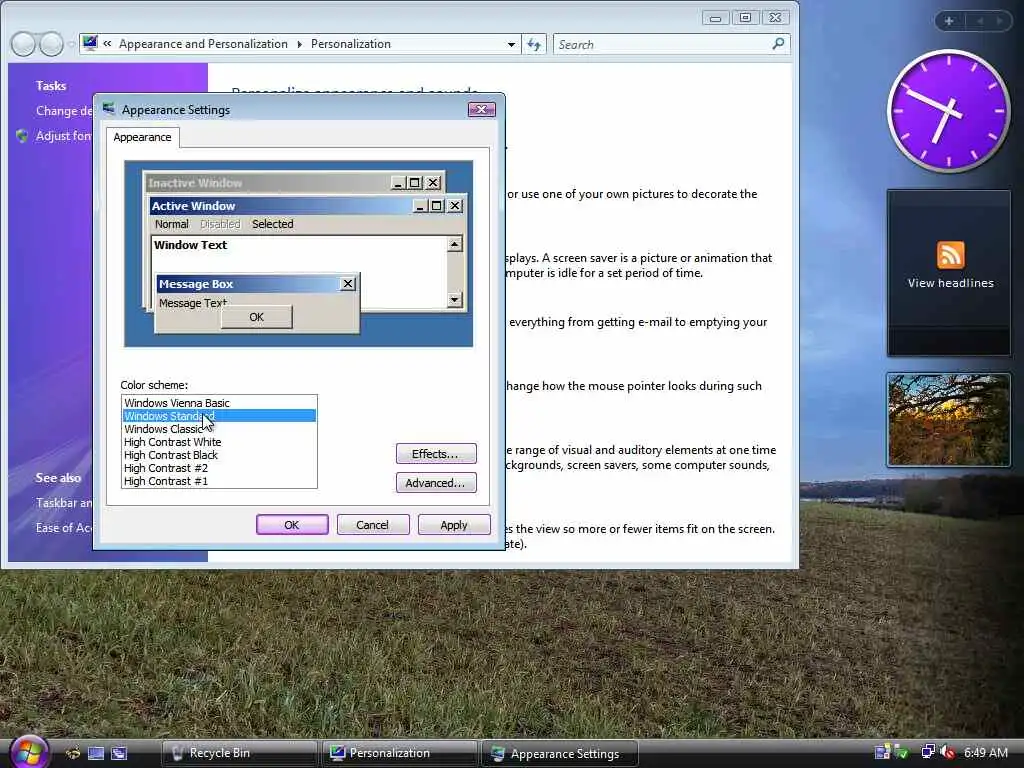The width and height of the screenshot is (1024, 768).
Task: Switch to Personalization taskbar button
Action: pyautogui.click(x=400, y=753)
